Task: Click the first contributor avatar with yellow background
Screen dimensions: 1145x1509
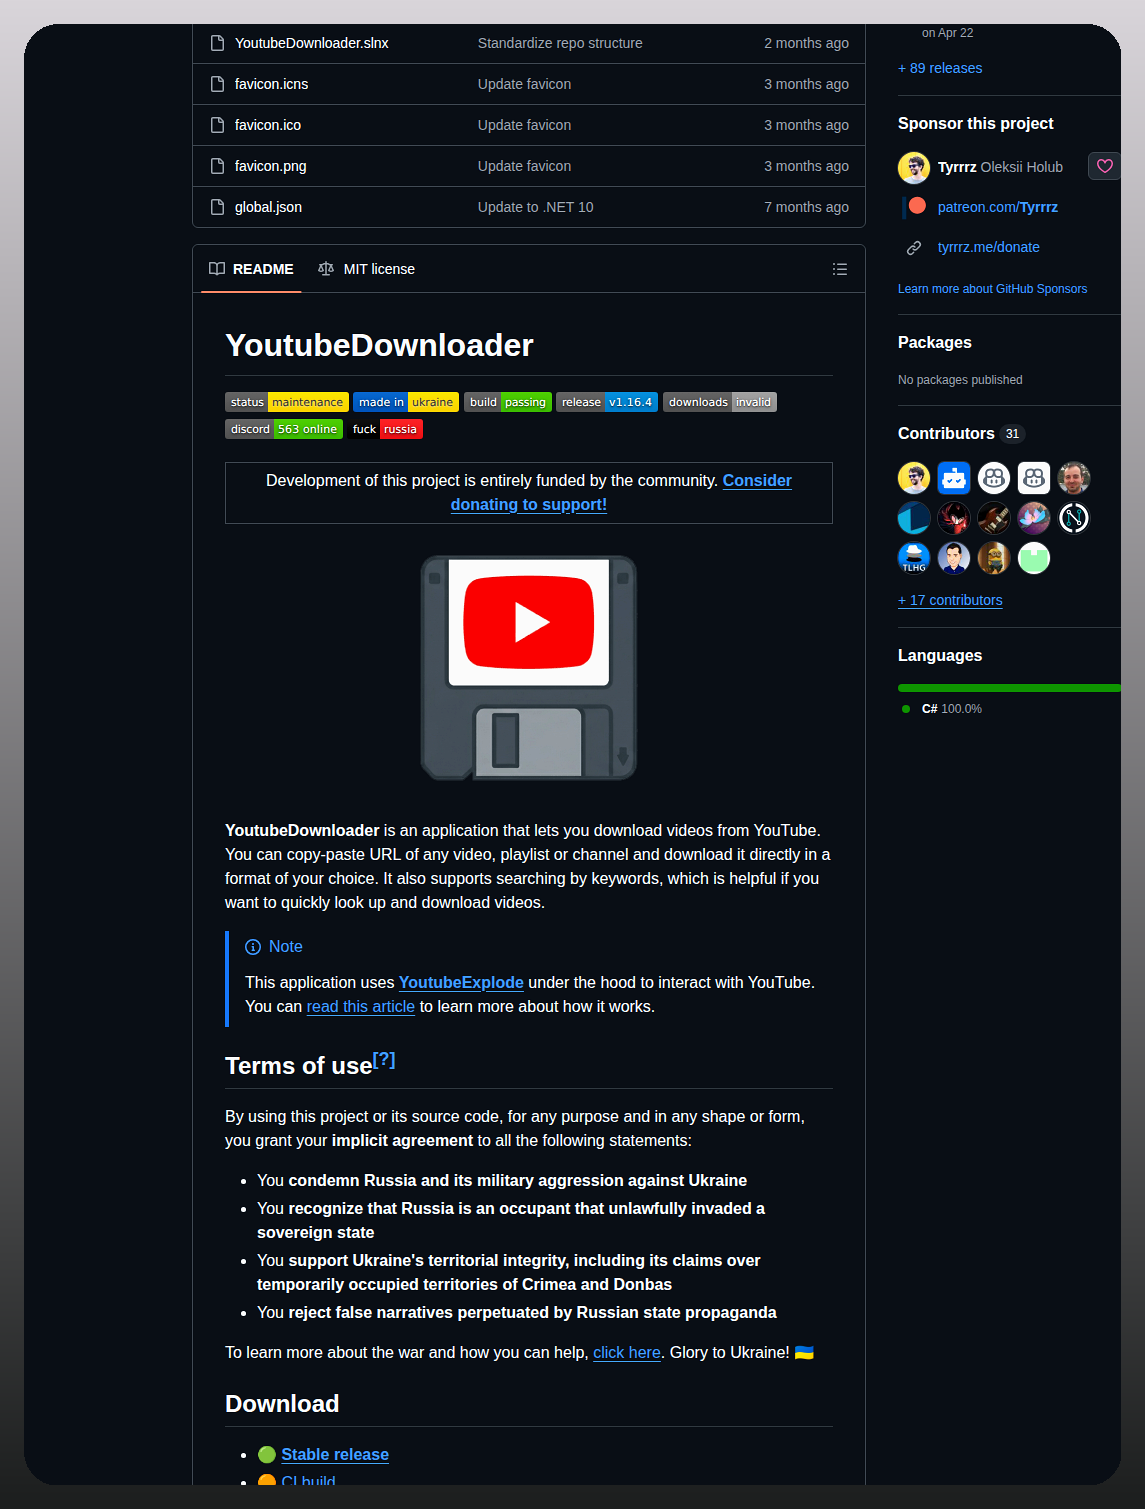Action: point(914,478)
